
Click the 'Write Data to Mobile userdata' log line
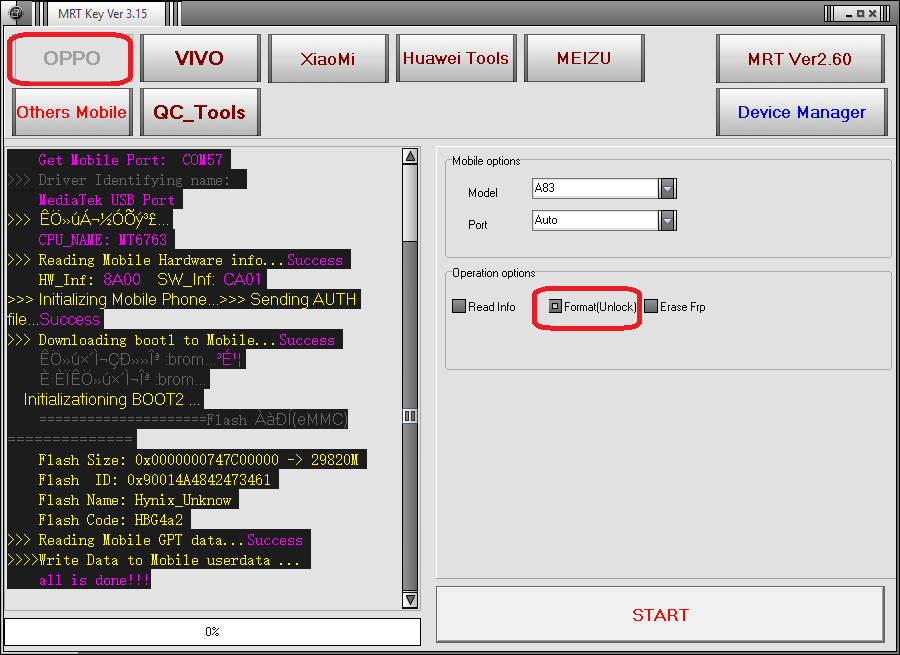coord(154,560)
